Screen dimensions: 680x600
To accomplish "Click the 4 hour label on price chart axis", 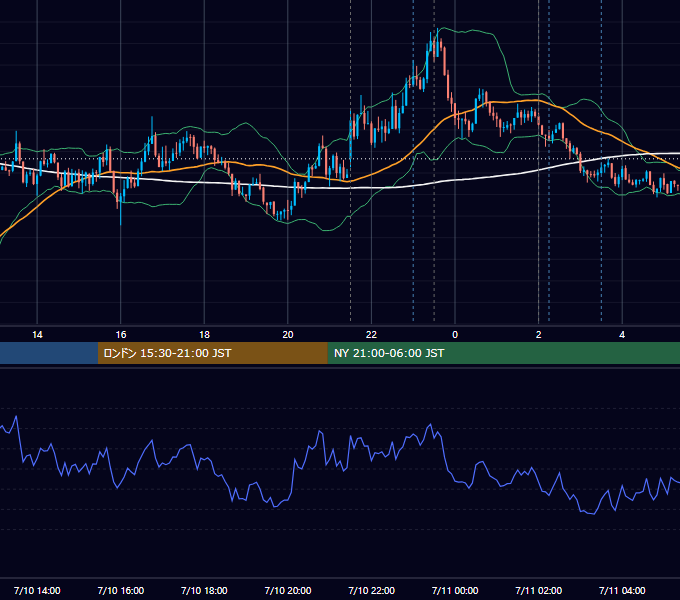I will click(x=622, y=335).
